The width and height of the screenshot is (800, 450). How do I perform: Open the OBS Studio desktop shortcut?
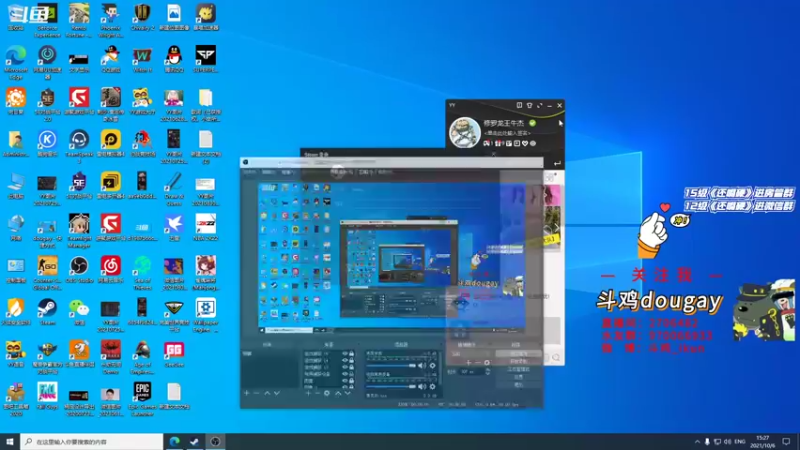[x=79, y=270]
